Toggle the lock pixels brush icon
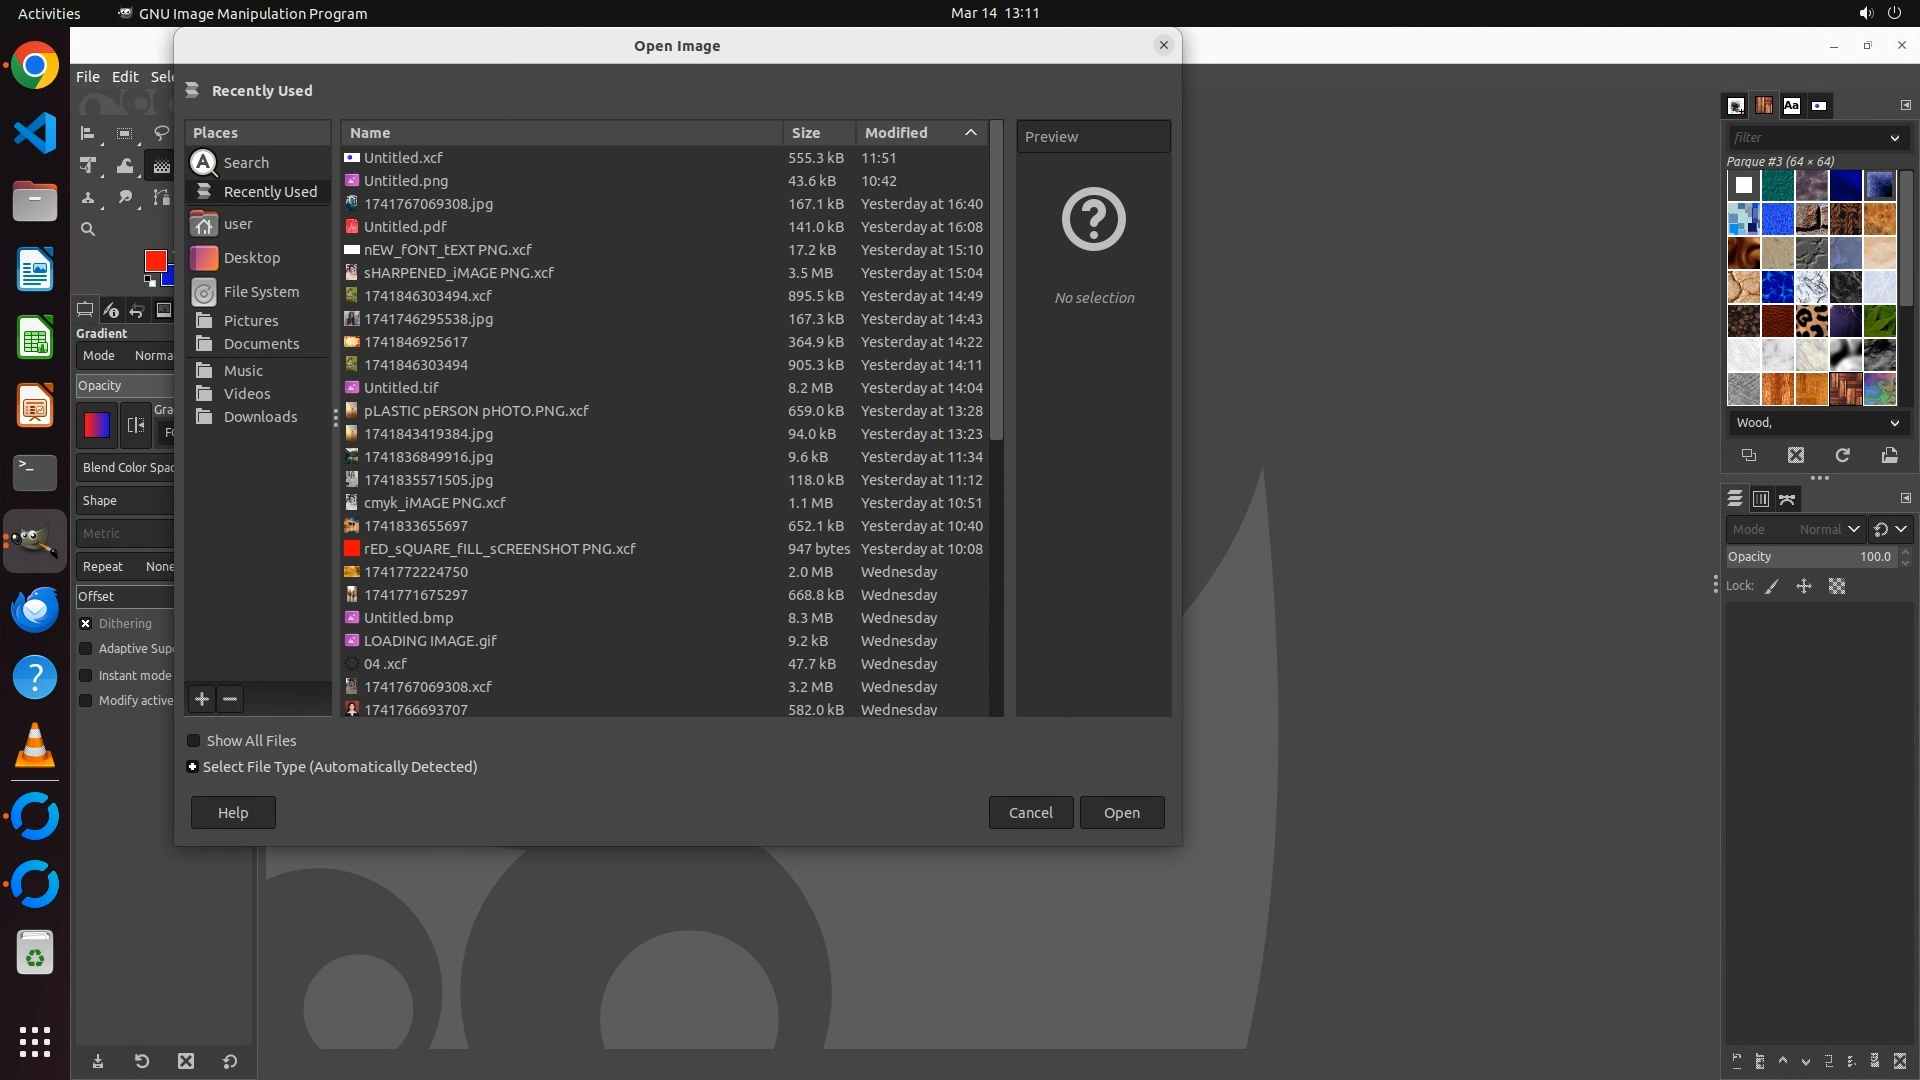The height and width of the screenshot is (1080, 1920). pyautogui.click(x=1772, y=586)
